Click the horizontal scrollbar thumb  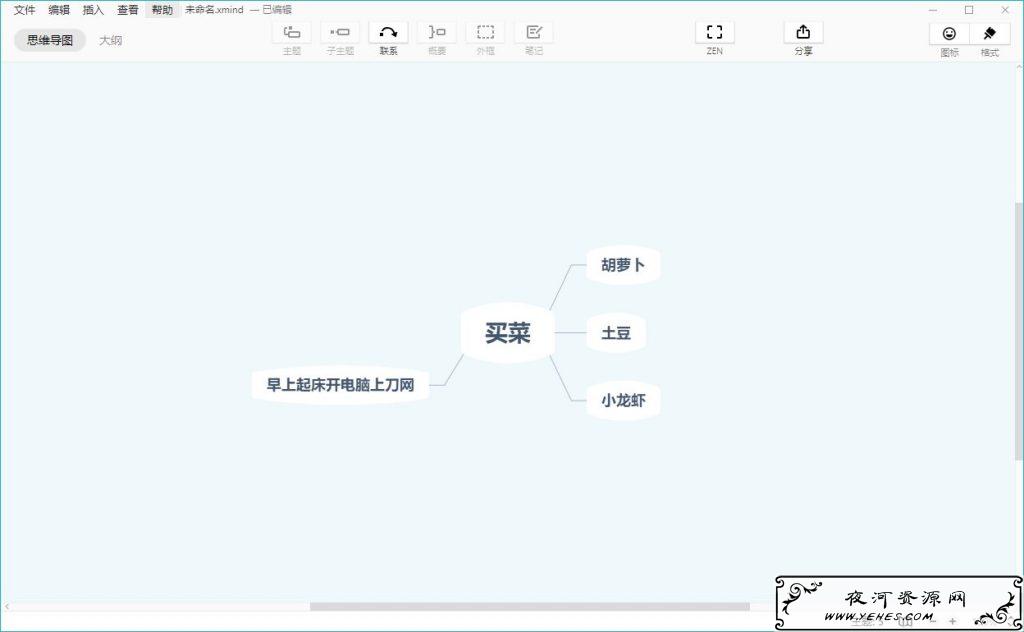click(530, 607)
